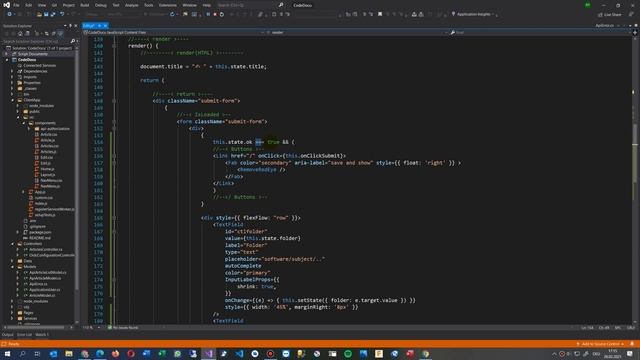Click the taskbar search icon
Screen dimensions: 640x360
click(x=22, y=353)
